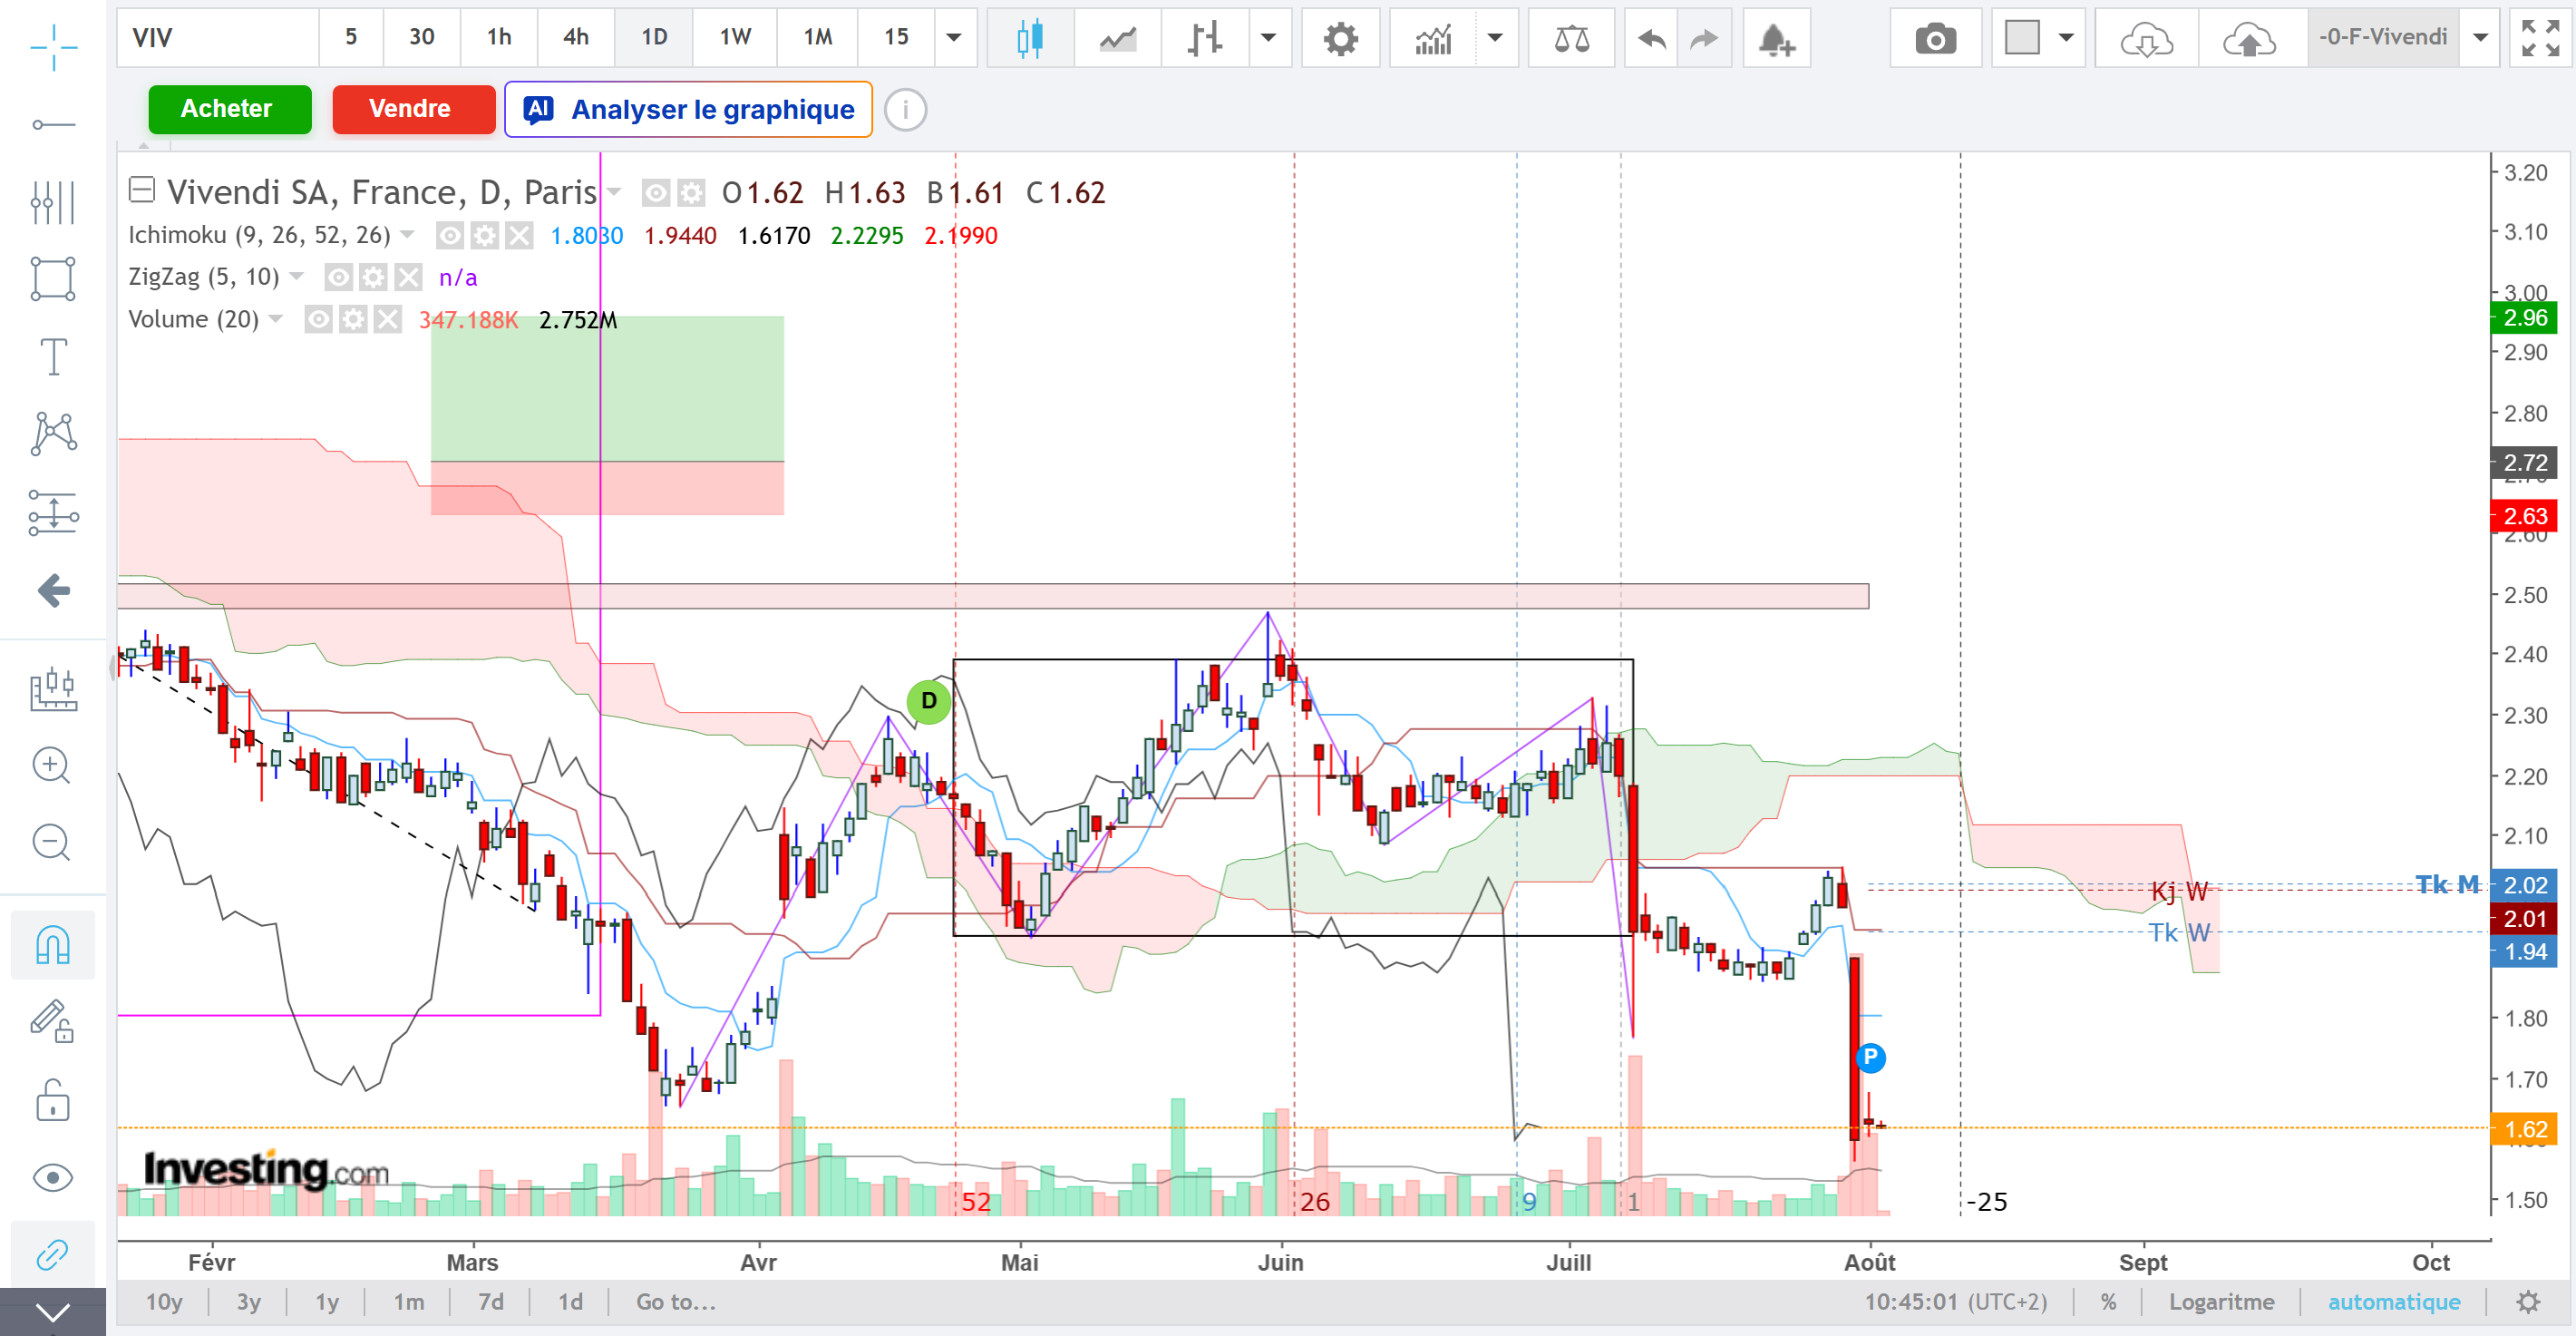This screenshot has width=2576, height=1336.
Task: Select the crosshair cursor tool
Action: [53, 47]
